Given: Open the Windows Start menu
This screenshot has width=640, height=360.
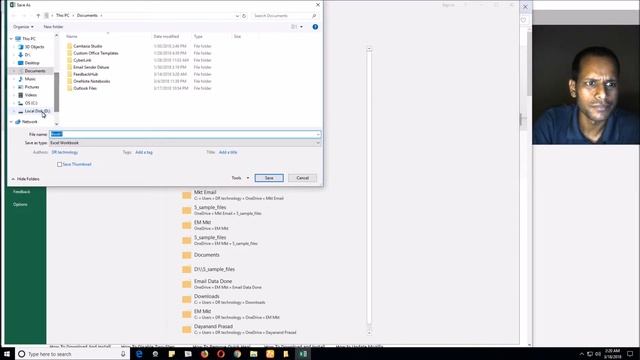Looking at the screenshot, I should 7,354.
